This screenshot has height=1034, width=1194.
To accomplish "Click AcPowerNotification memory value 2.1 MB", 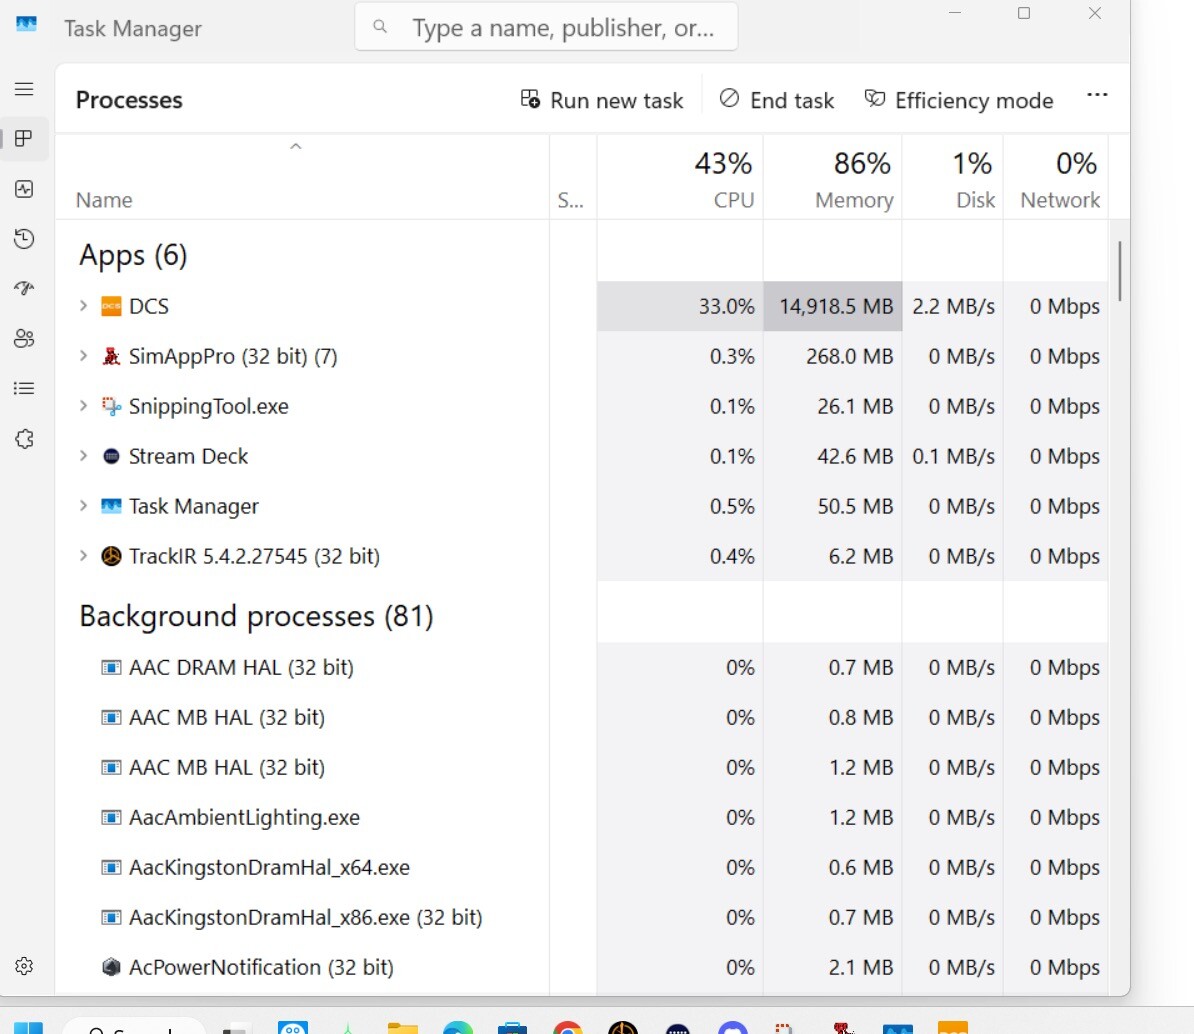I will pos(860,968).
